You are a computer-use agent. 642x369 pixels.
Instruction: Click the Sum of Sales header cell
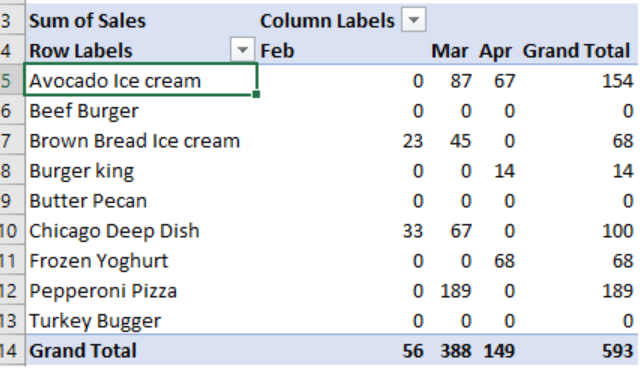point(141,20)
